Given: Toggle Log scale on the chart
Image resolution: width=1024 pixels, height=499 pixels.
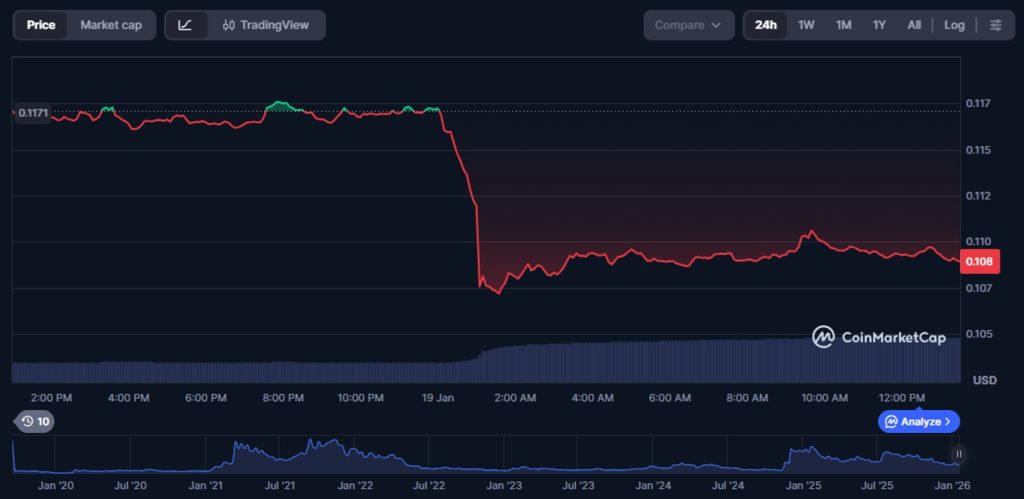Looking at the screenshot, I should pos(954,25).
